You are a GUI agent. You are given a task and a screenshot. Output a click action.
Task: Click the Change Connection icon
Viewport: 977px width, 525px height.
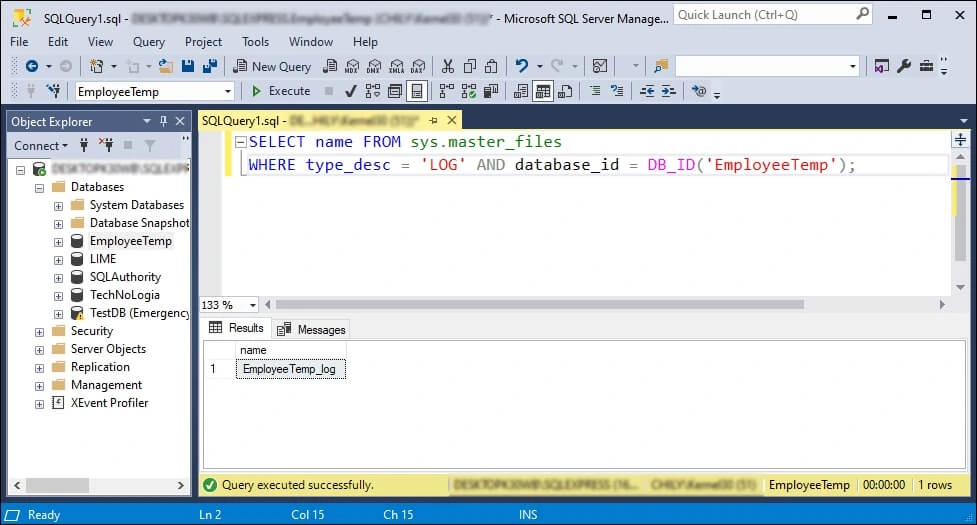click(54, 92)
